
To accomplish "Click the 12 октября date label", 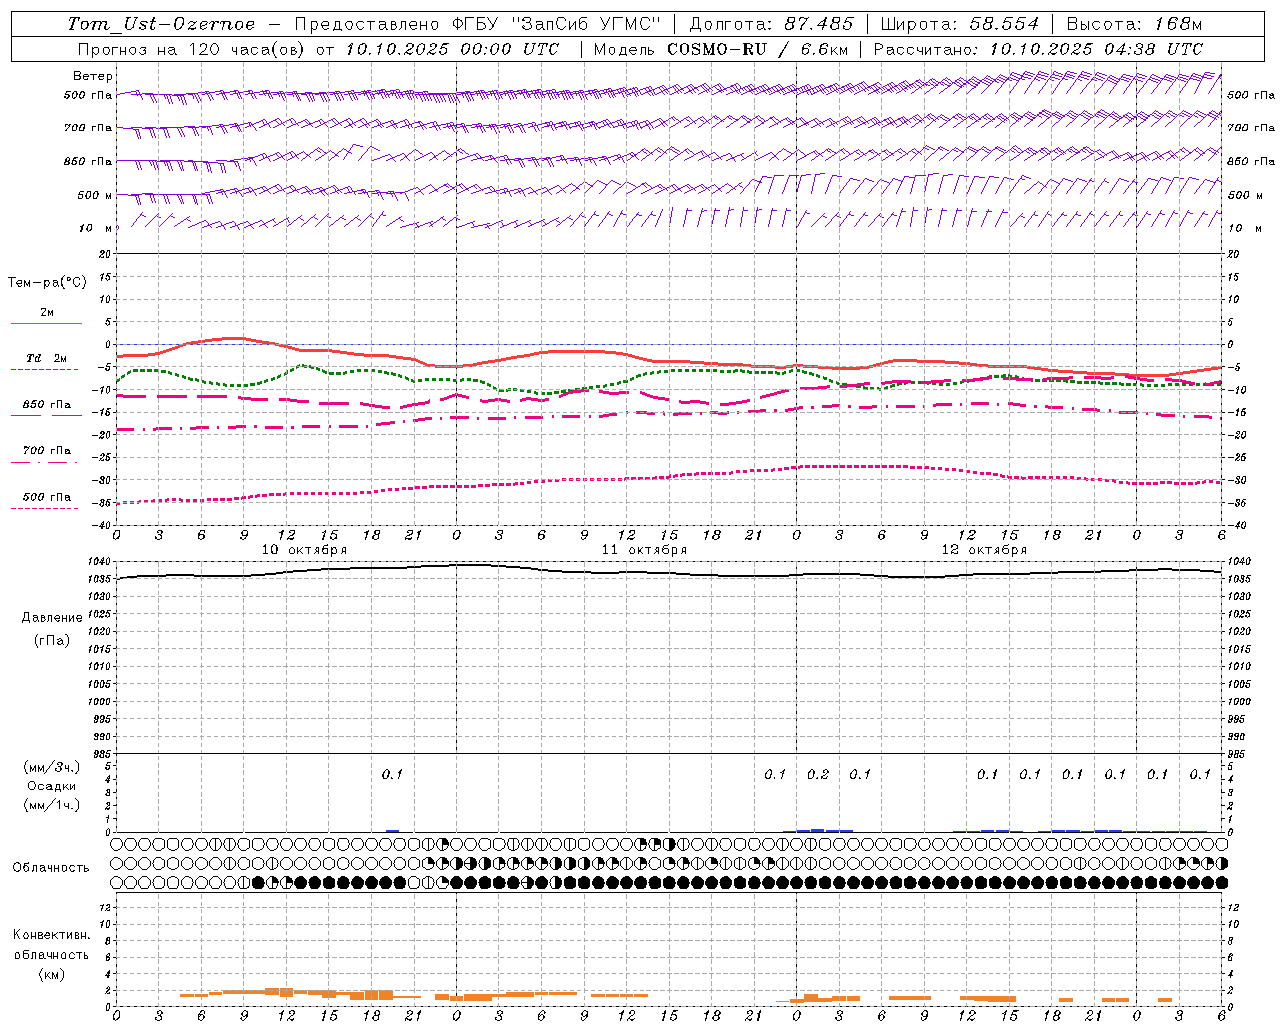I will click(x=984, y=550).
